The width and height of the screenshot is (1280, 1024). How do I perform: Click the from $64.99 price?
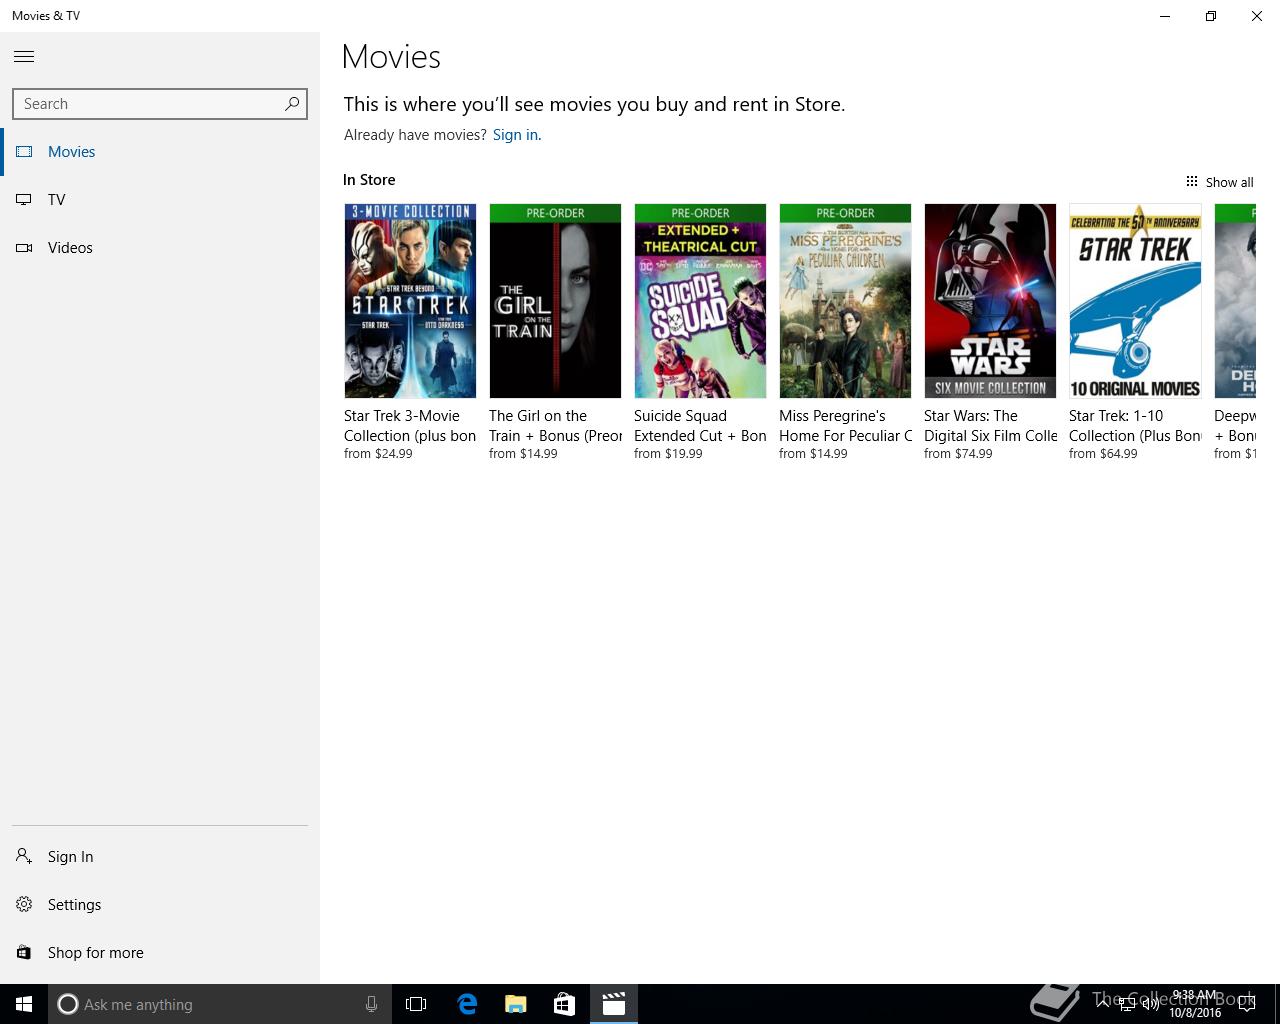point(1103,454)
